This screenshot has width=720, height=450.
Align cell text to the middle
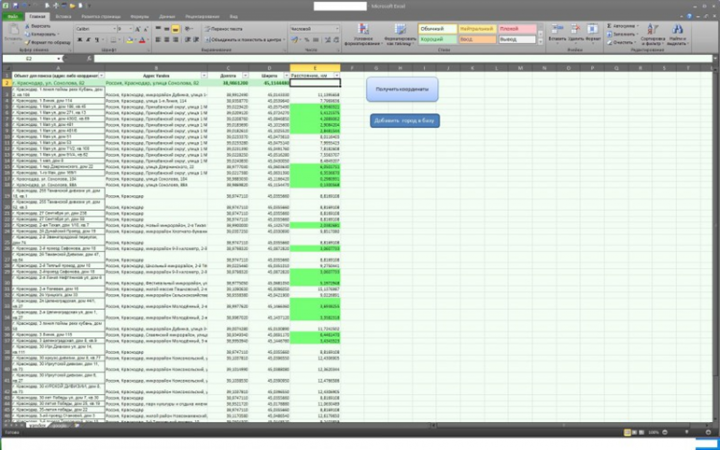click(x=167, y=29)
